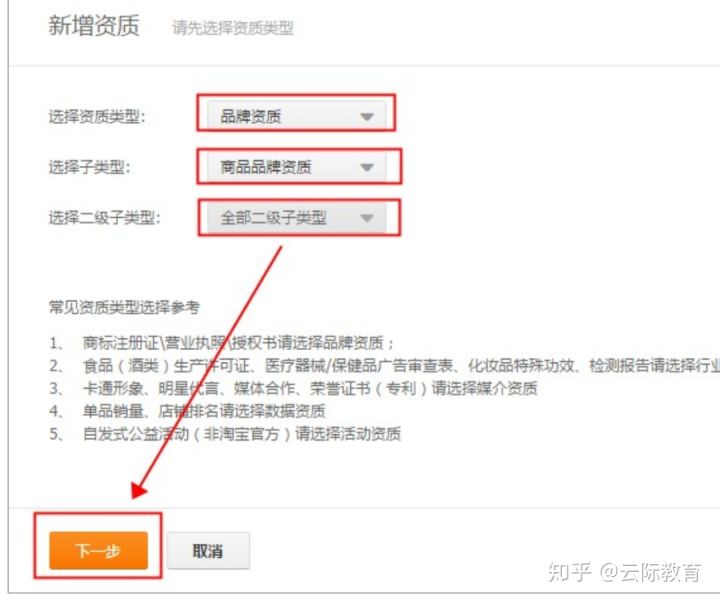
Task: Select reference line about 自发式公益活动 and 活动资质
Action: (x=225, y=433)
